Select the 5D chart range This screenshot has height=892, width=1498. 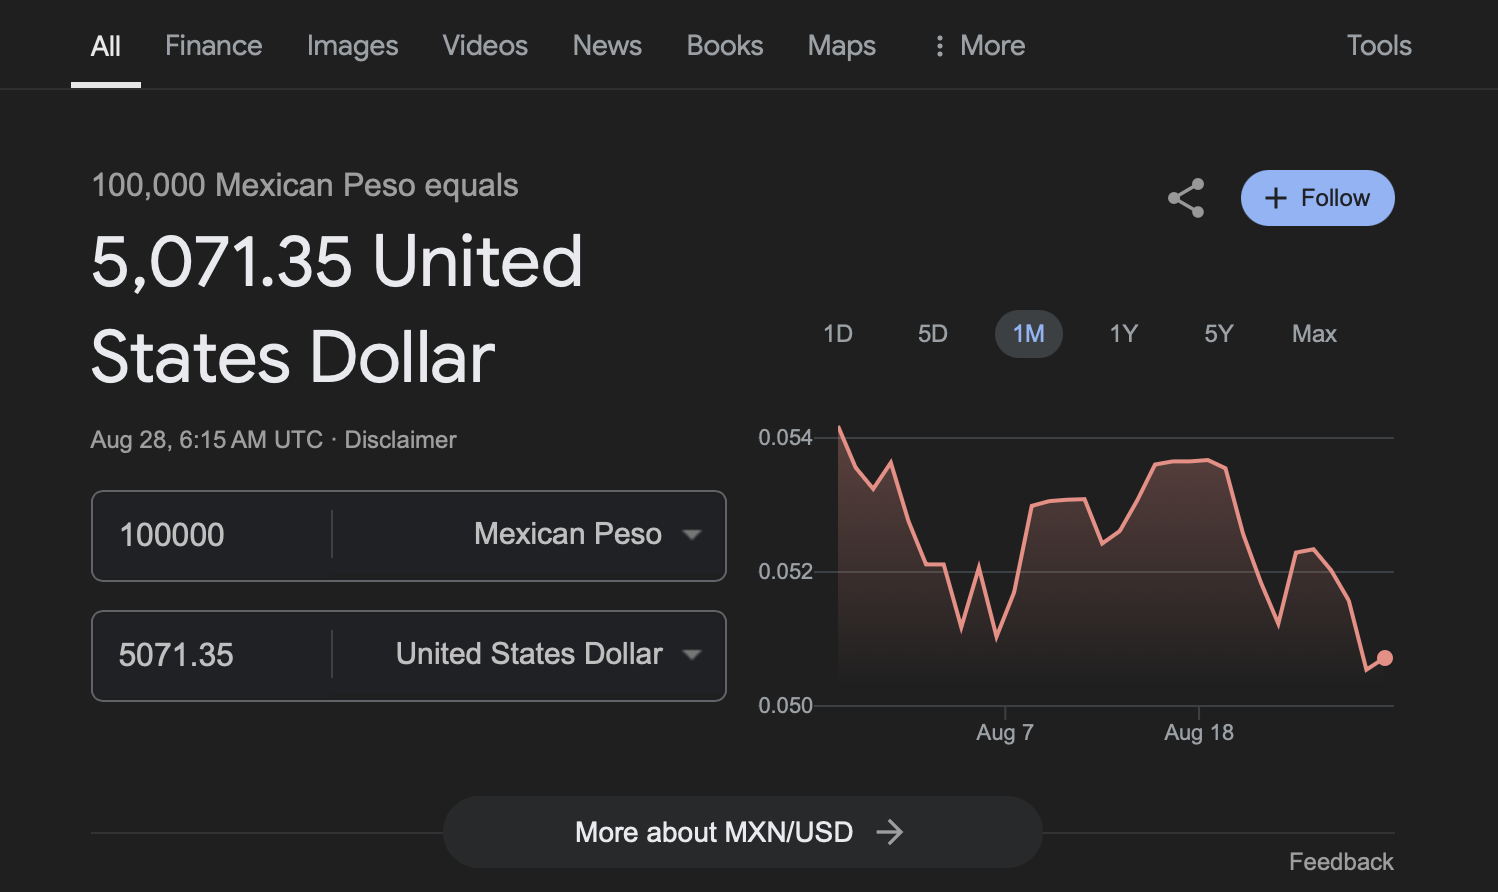coord(932,334)
